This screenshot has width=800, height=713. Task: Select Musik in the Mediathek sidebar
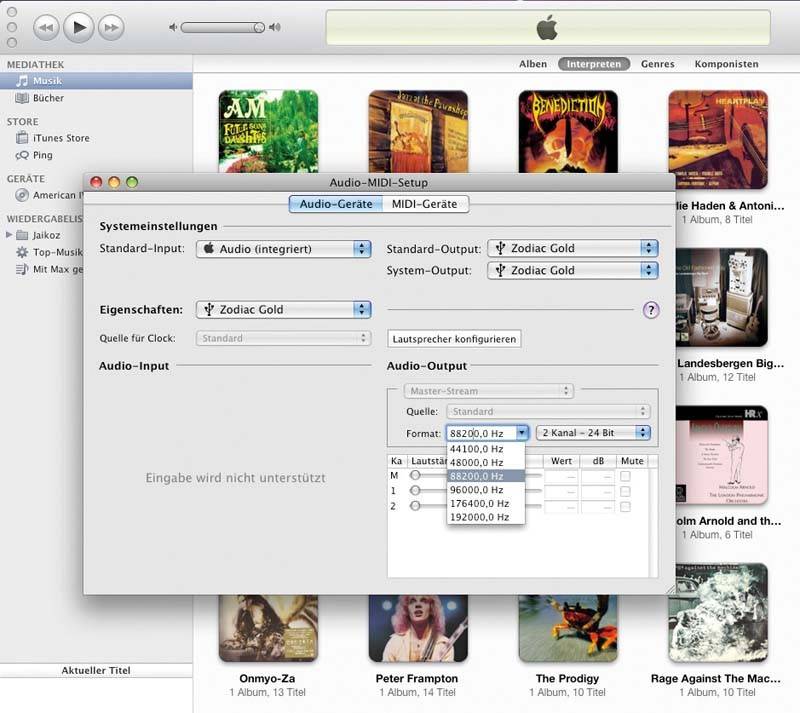96,81
